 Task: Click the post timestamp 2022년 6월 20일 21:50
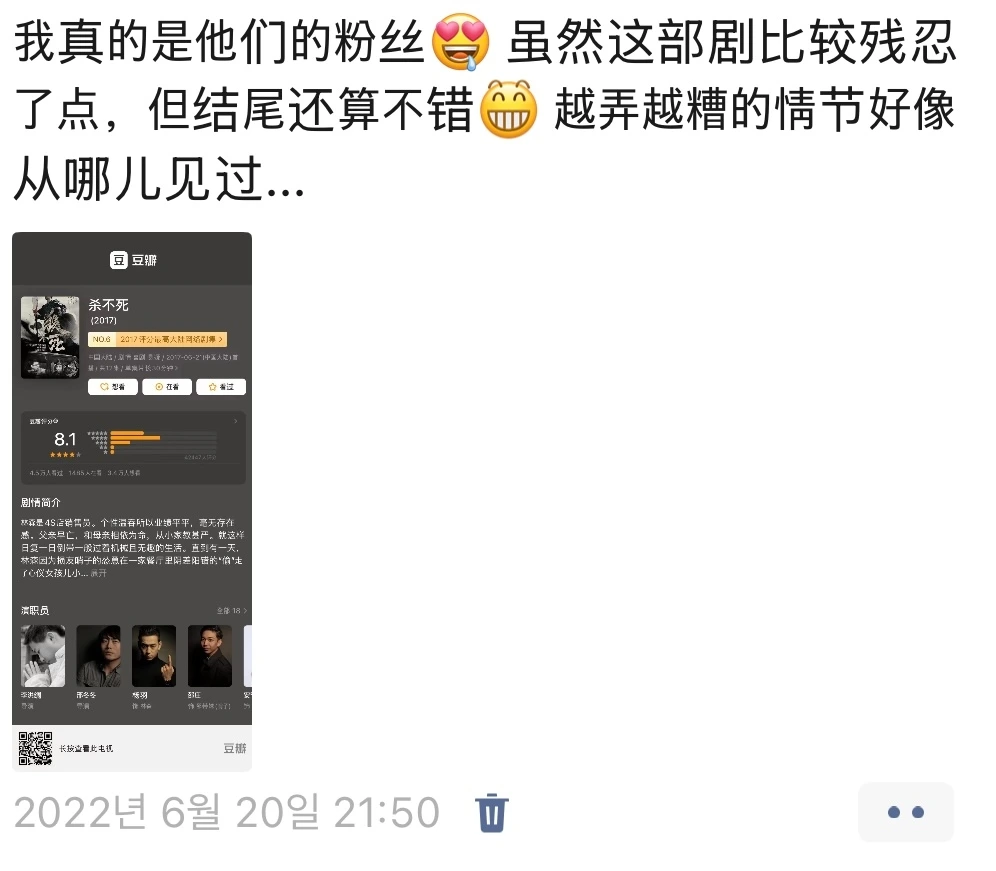pyautogui.click(x=227, y=813)
